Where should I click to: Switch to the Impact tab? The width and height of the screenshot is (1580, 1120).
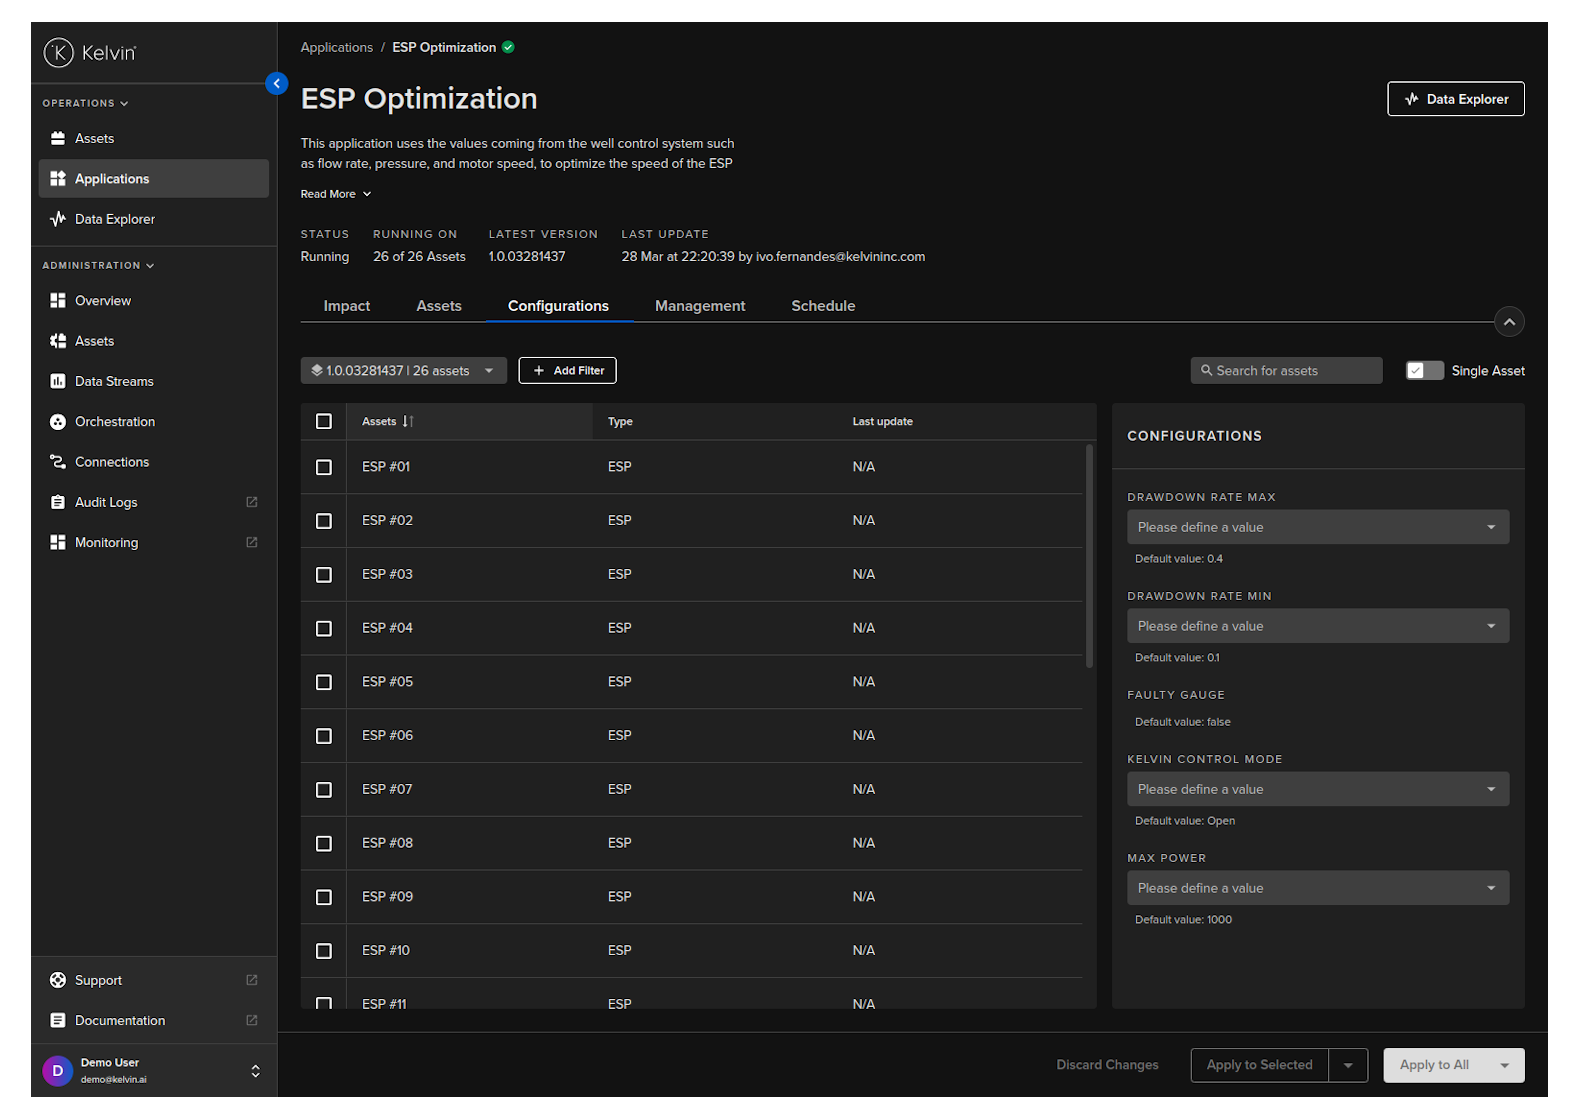pyautogui.click(x=346, y=306)
